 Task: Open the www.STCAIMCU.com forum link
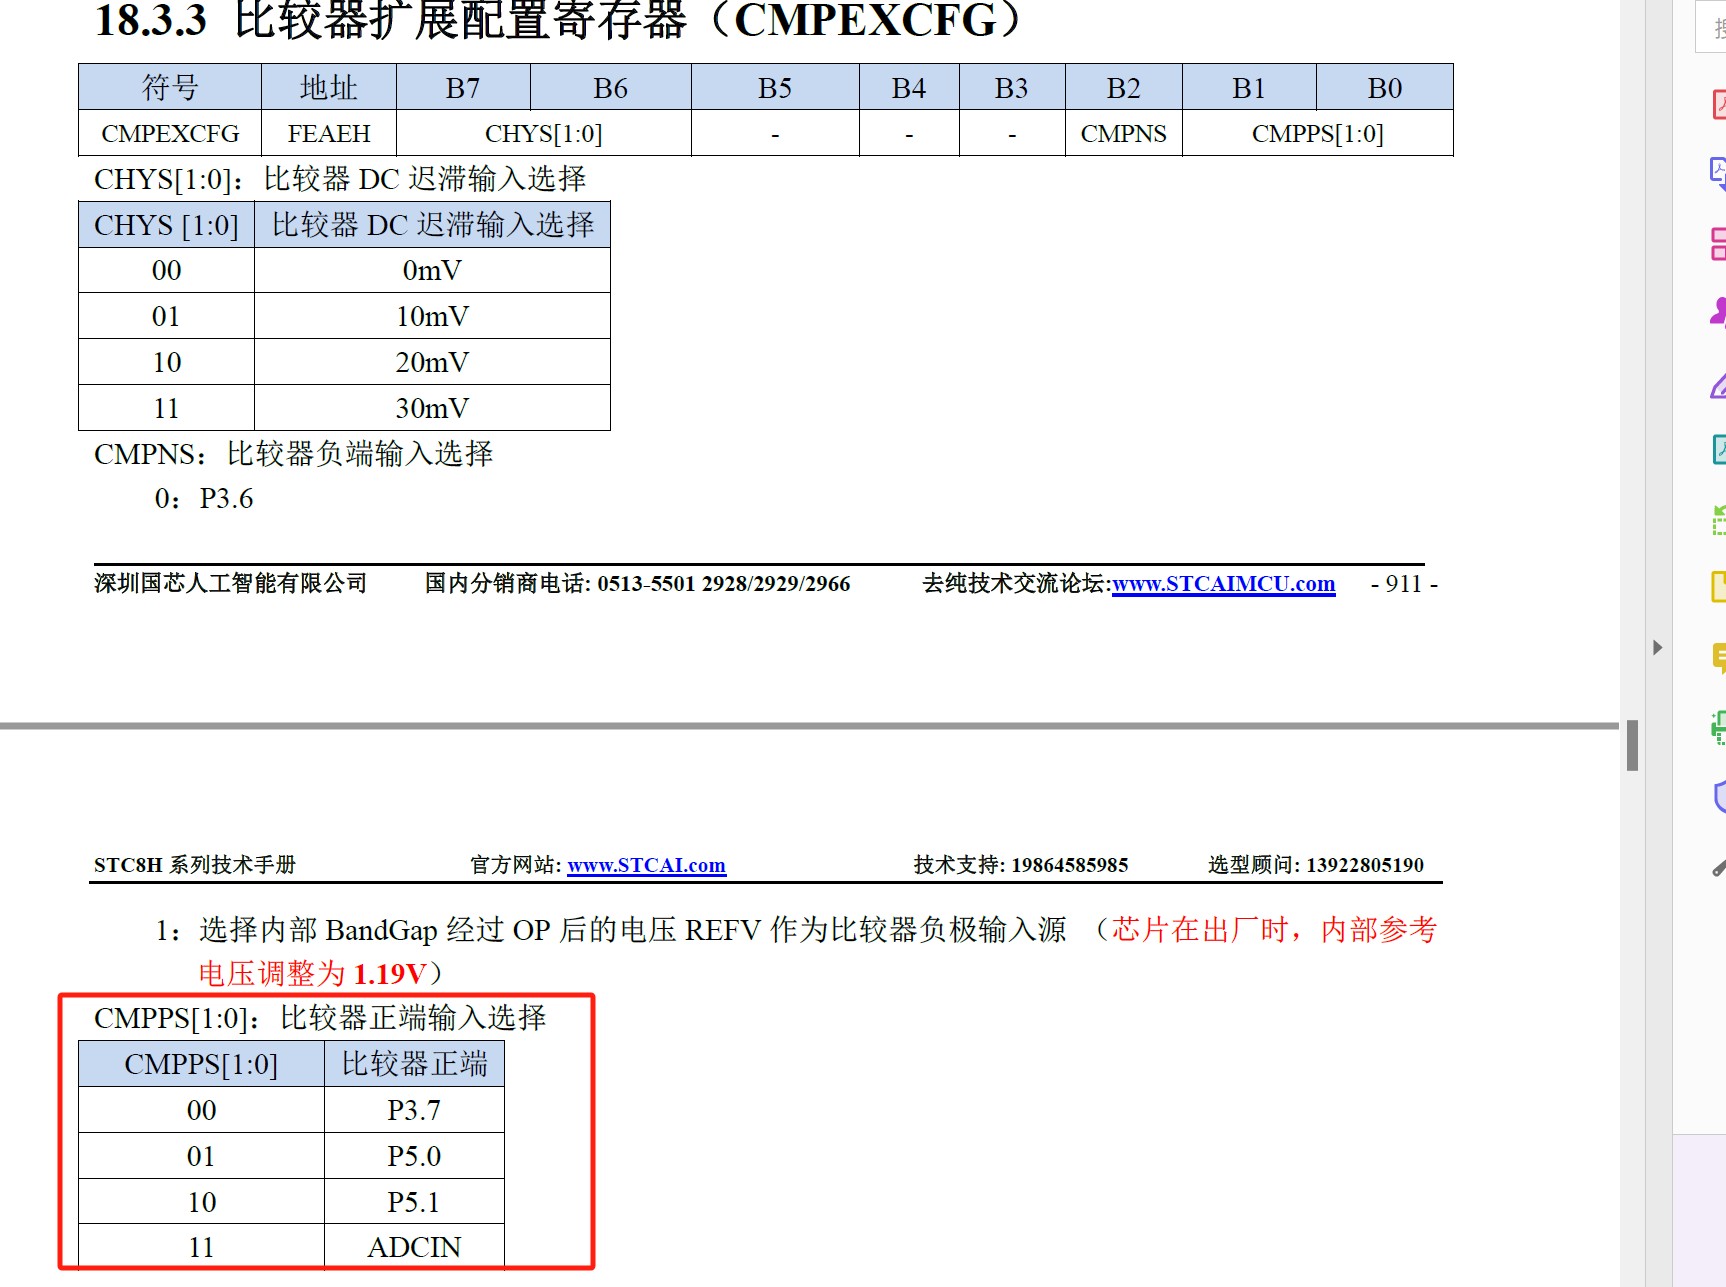(x=1223, y=584)
